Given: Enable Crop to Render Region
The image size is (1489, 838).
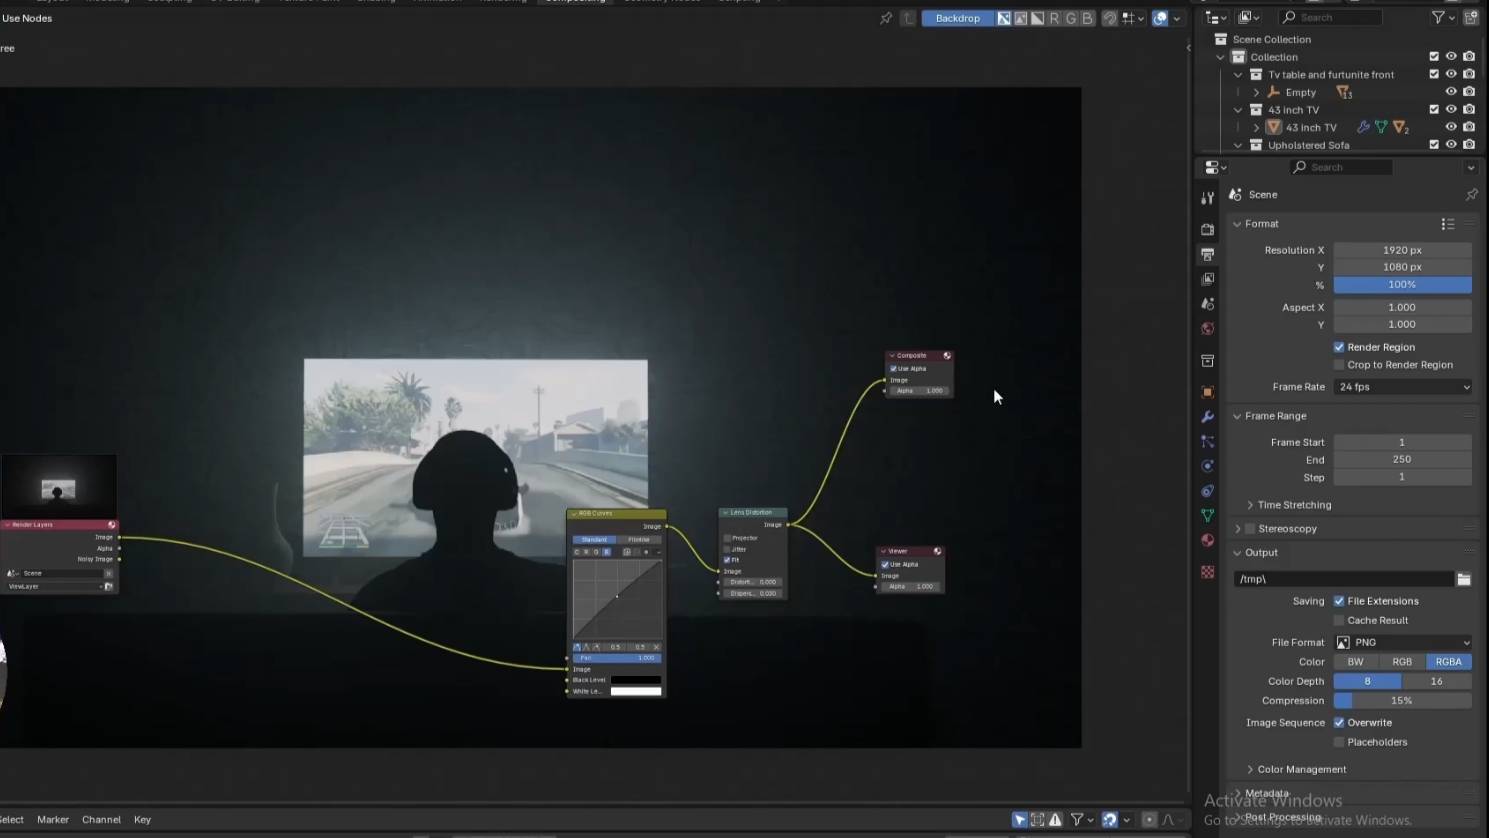Looking at the screenshot, I should click(1339, 365).
